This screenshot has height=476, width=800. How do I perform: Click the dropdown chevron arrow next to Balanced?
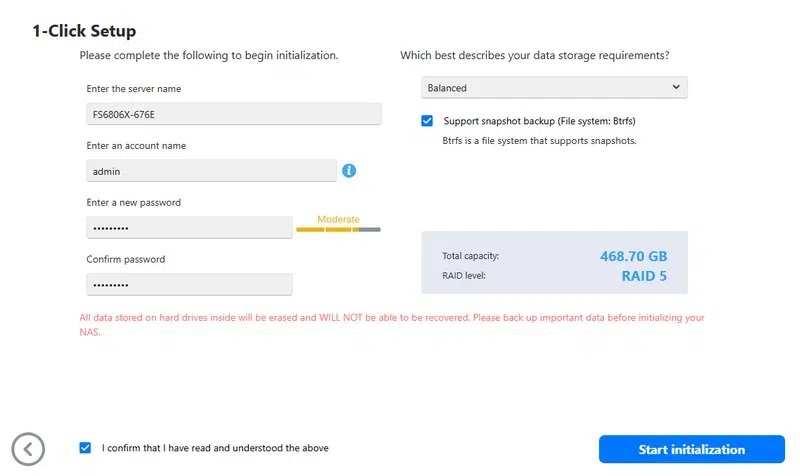[676, 88]
